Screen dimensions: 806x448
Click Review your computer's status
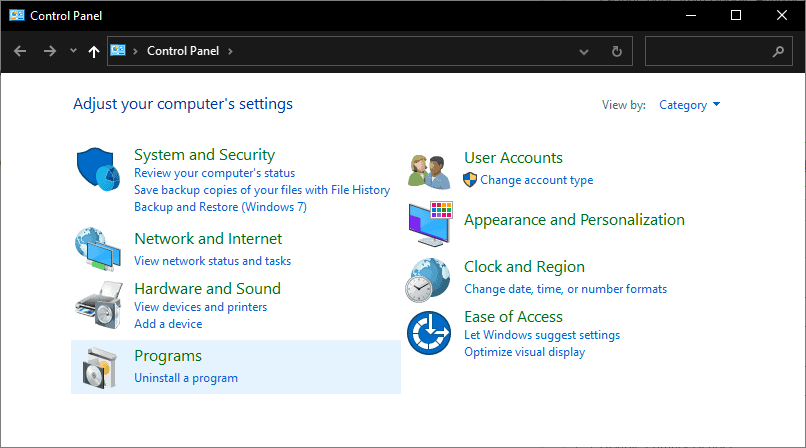coord(214,173)
